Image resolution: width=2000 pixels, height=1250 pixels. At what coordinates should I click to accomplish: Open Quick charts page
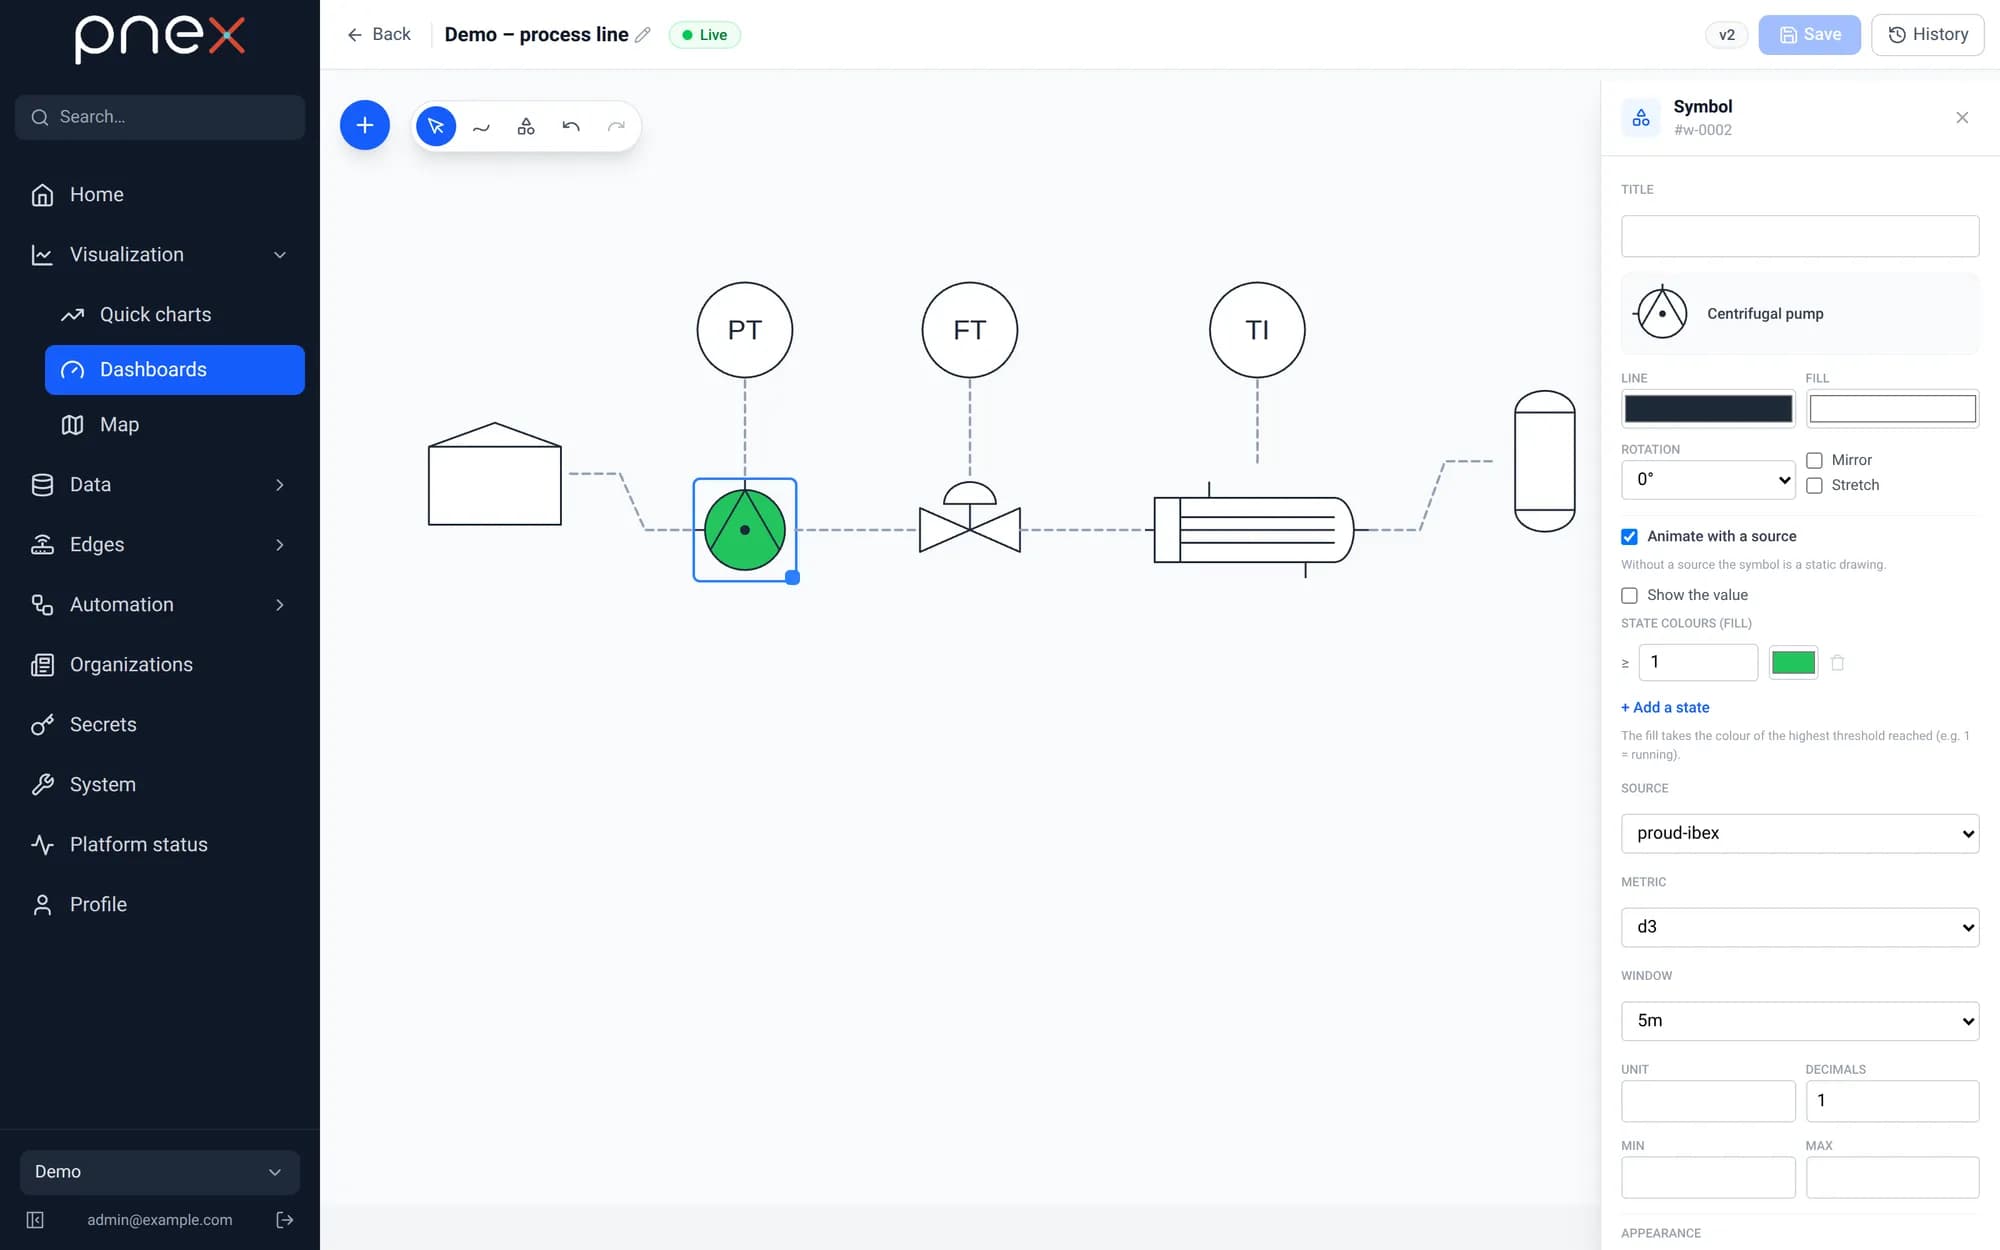click(175, 315)
